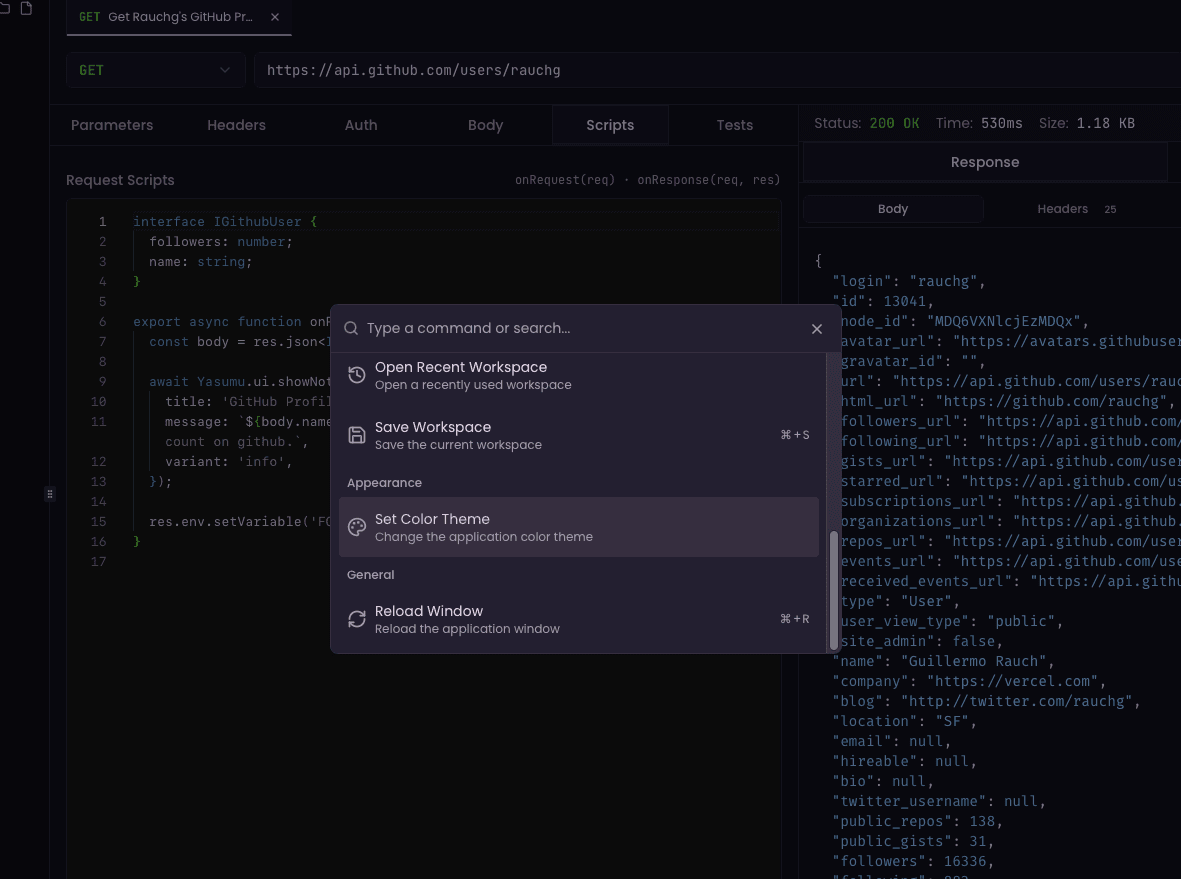Open the GET method dropdown

(x=155, y=70)
